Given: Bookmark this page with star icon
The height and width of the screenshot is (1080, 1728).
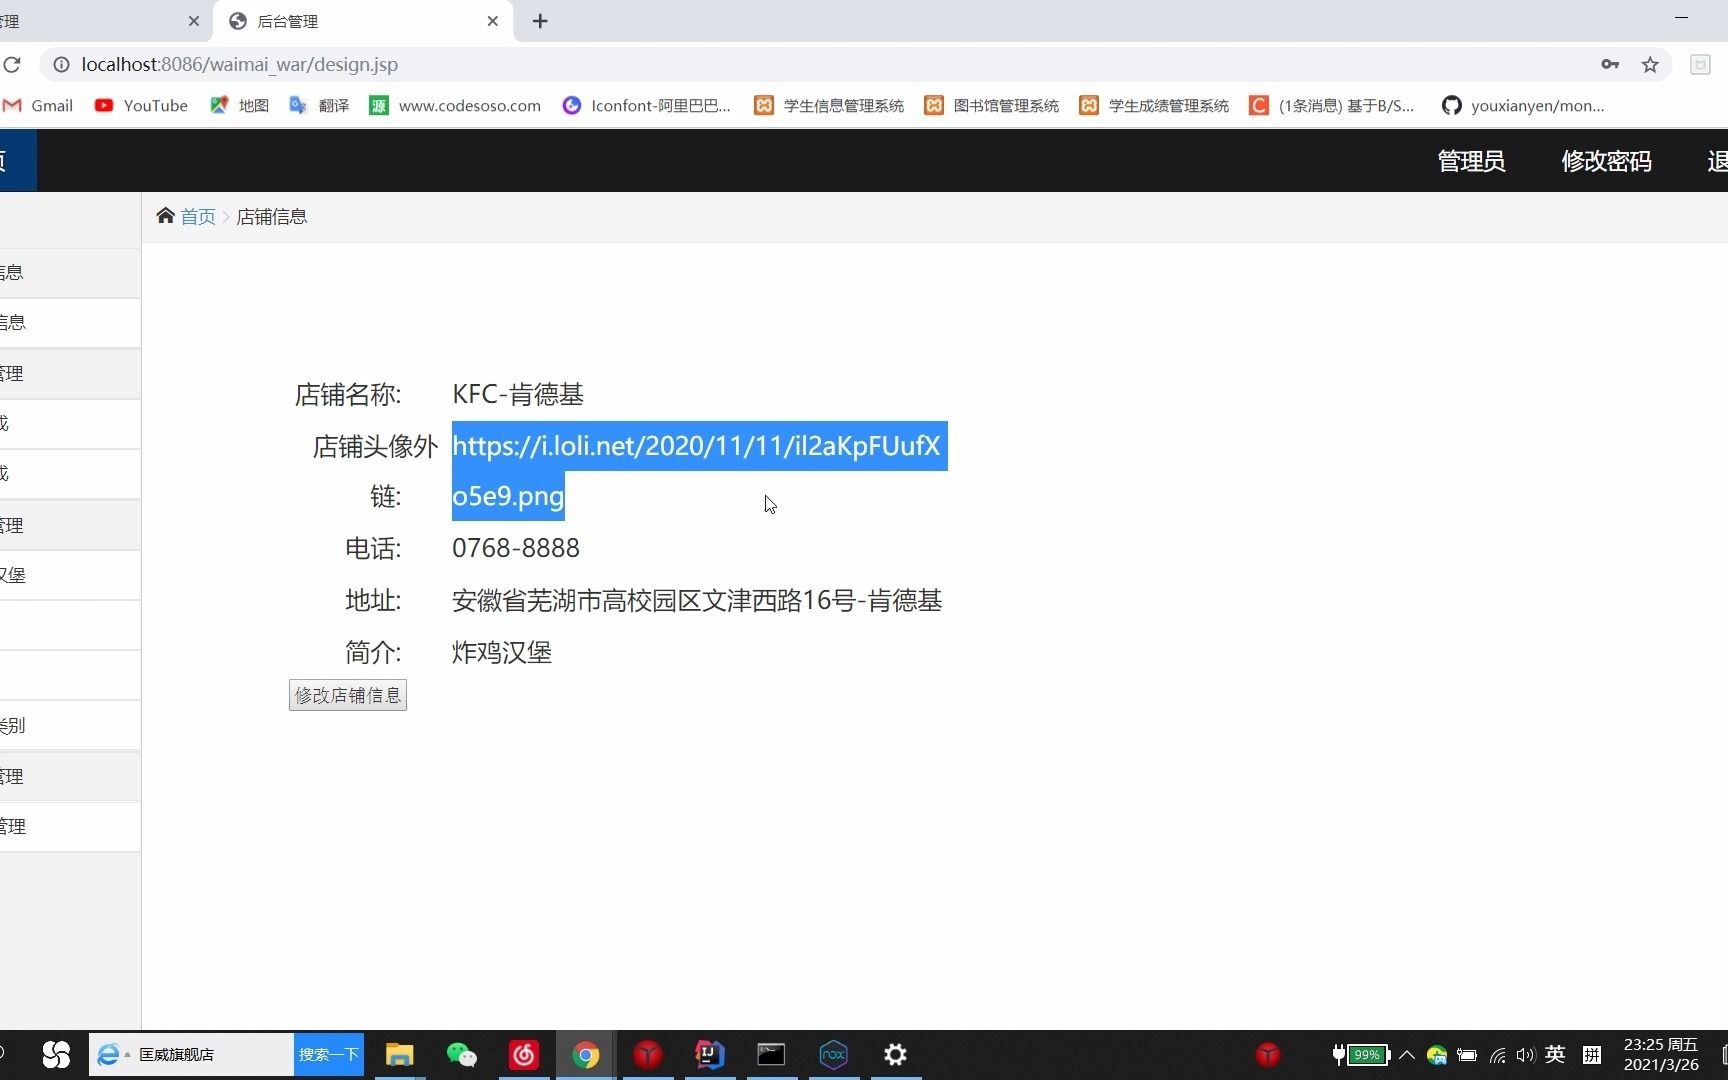Looking at the screenshot, I should [1650, 65].
